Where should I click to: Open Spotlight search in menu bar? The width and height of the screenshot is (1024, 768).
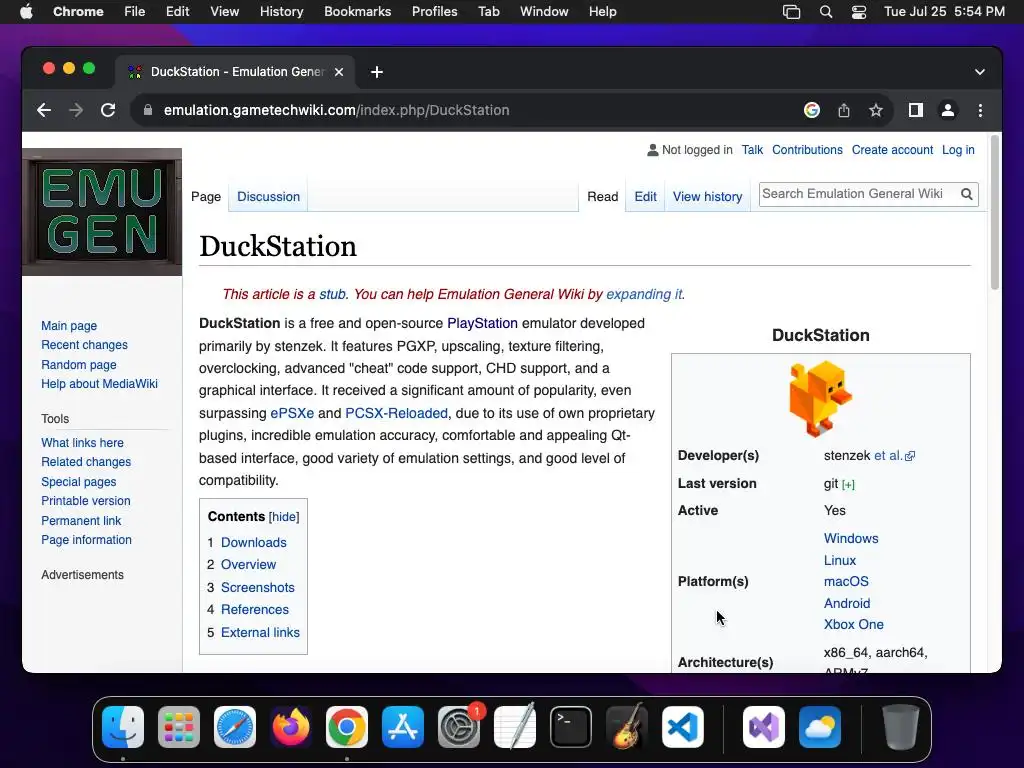click(x=825, y=12)
